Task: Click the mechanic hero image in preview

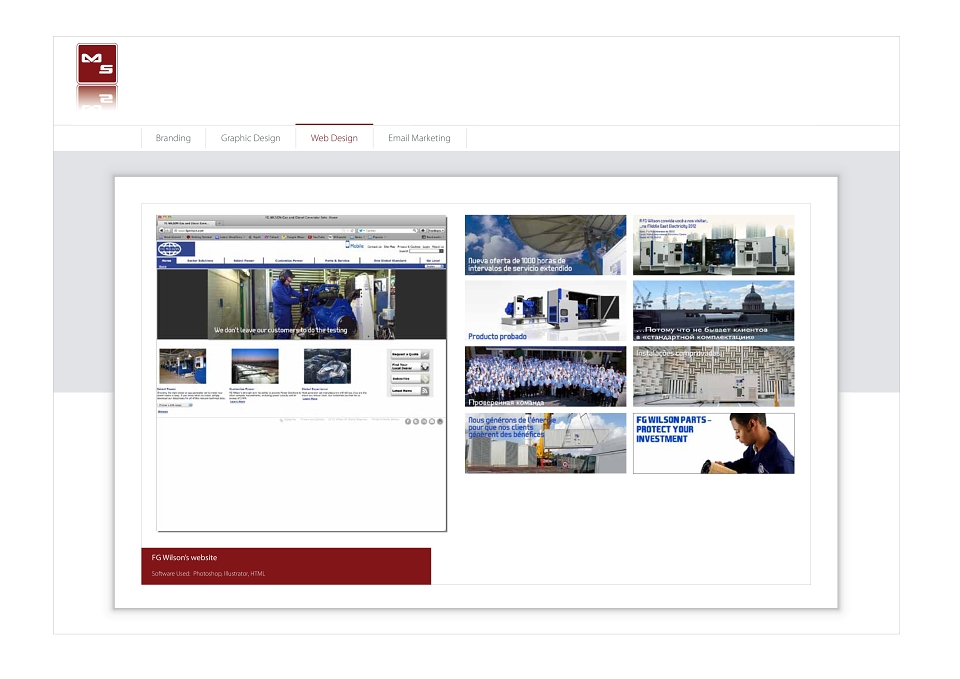Action: click(x=301, y=304)
